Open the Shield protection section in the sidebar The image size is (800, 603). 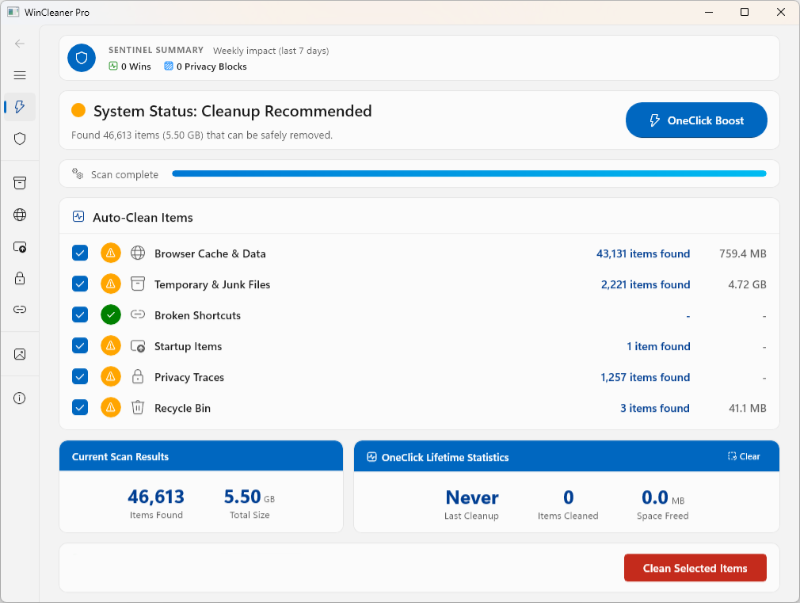coord(18,139)
